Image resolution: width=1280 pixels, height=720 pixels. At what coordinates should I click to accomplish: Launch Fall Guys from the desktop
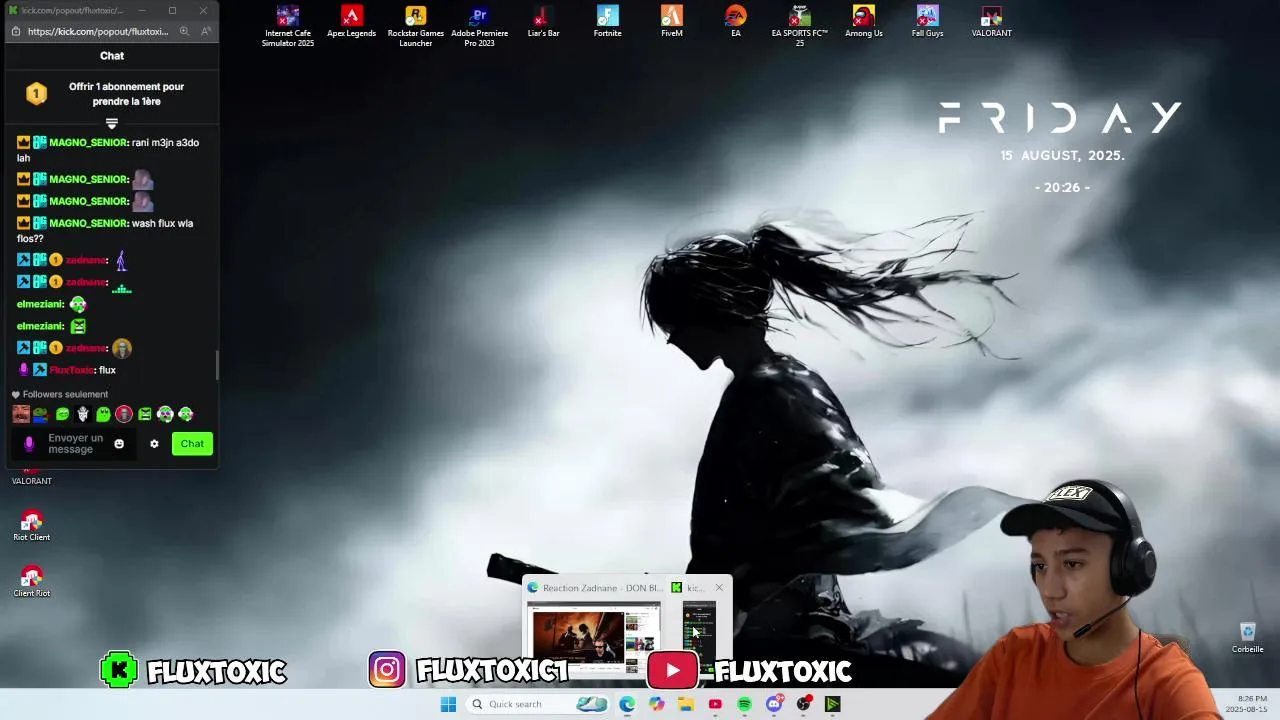click(x=927, y=22)
